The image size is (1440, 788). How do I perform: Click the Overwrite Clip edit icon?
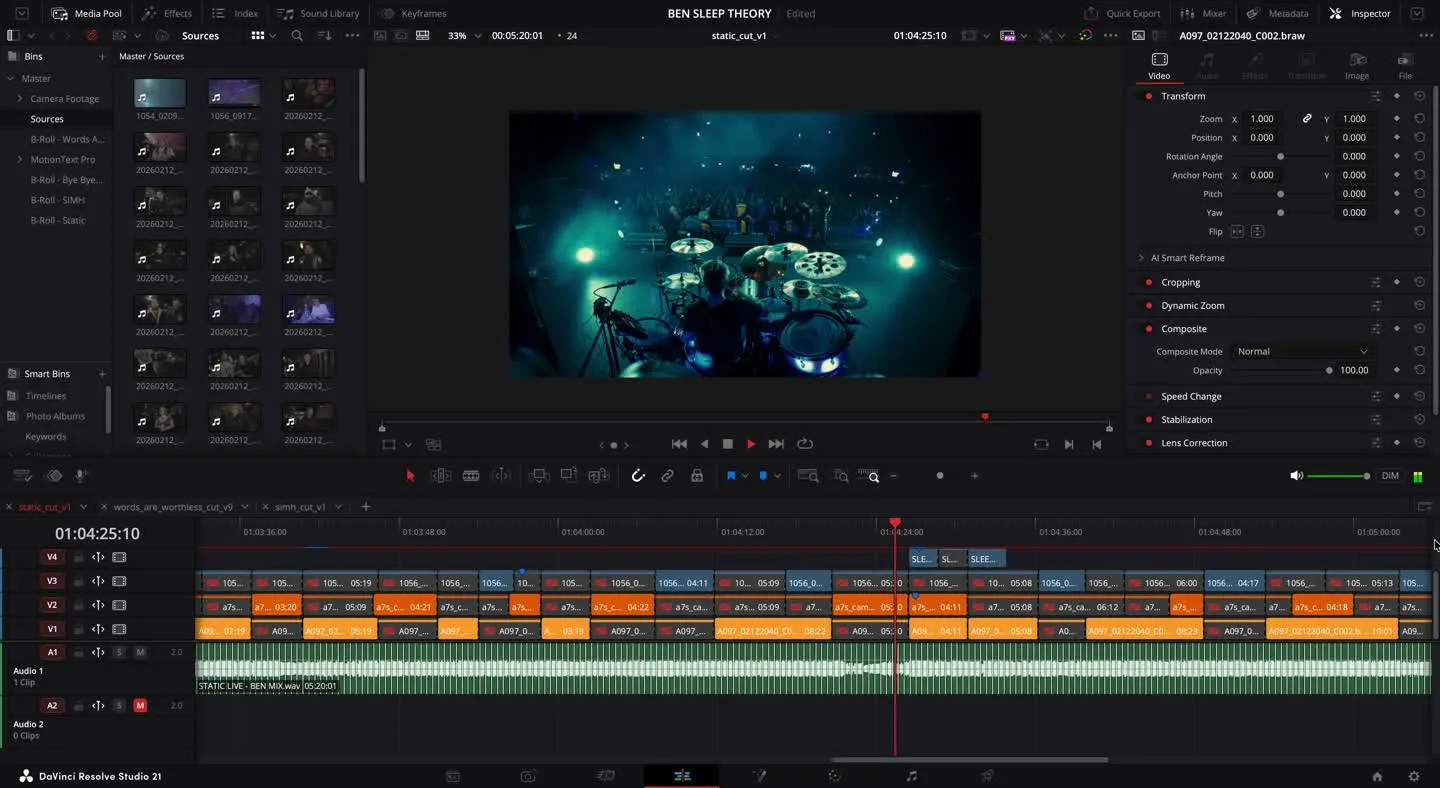tap(569, 476)
